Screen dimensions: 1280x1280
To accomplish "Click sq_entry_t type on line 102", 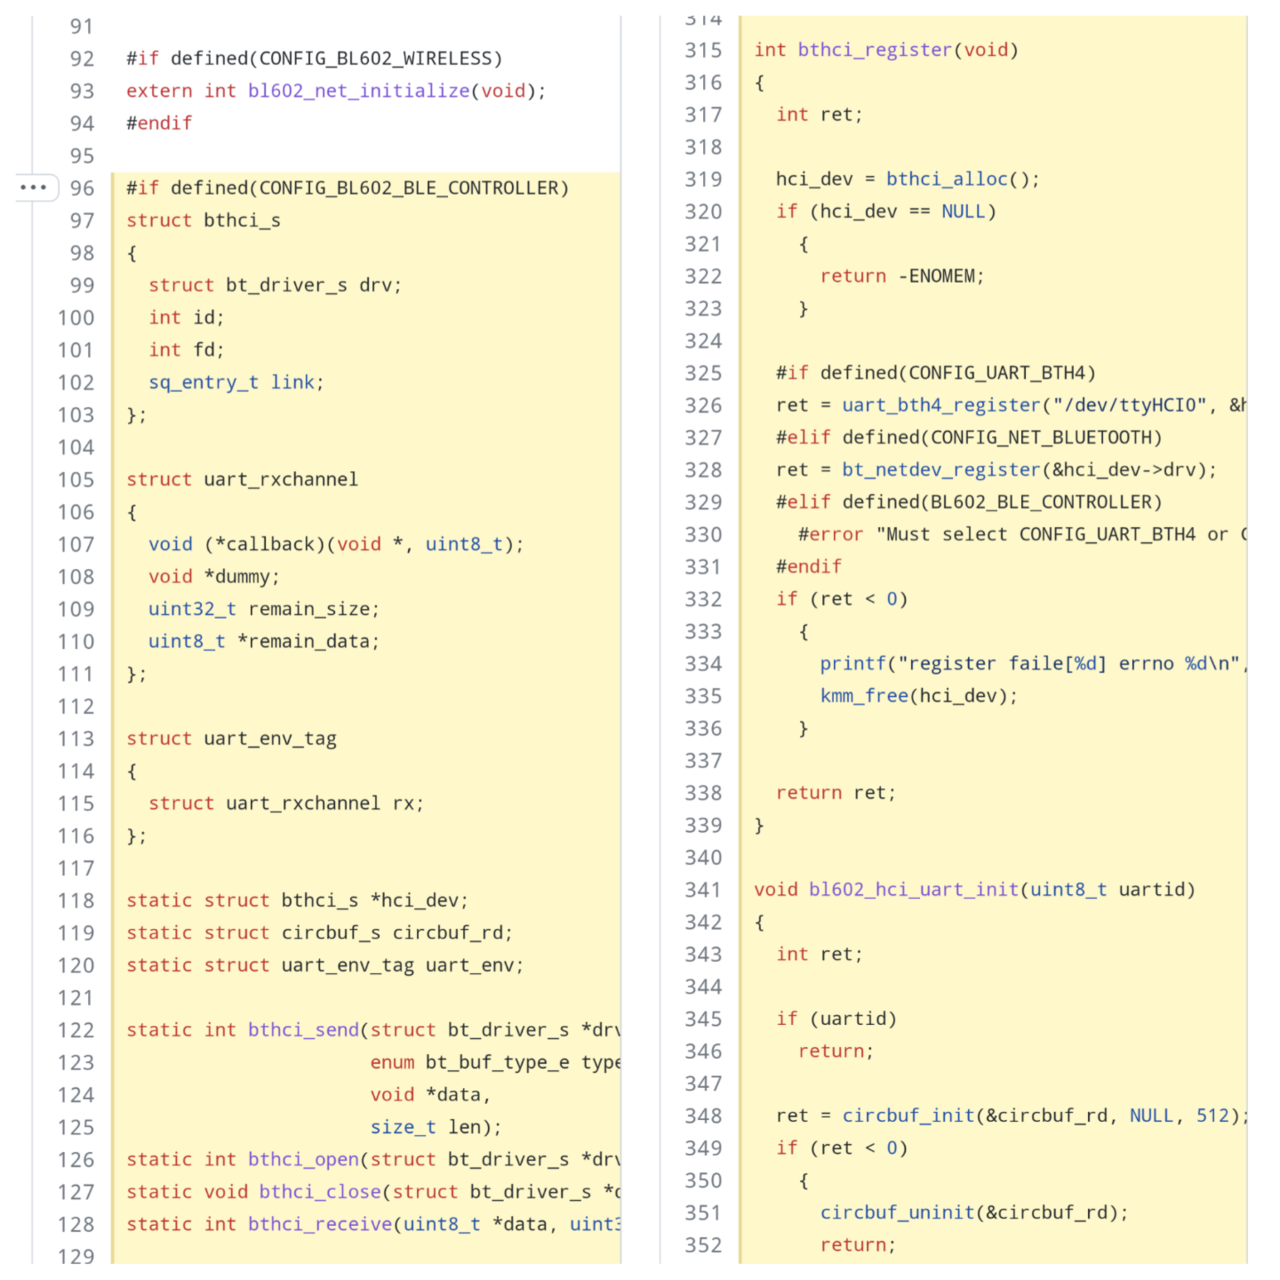I will [x=203, y=382].
